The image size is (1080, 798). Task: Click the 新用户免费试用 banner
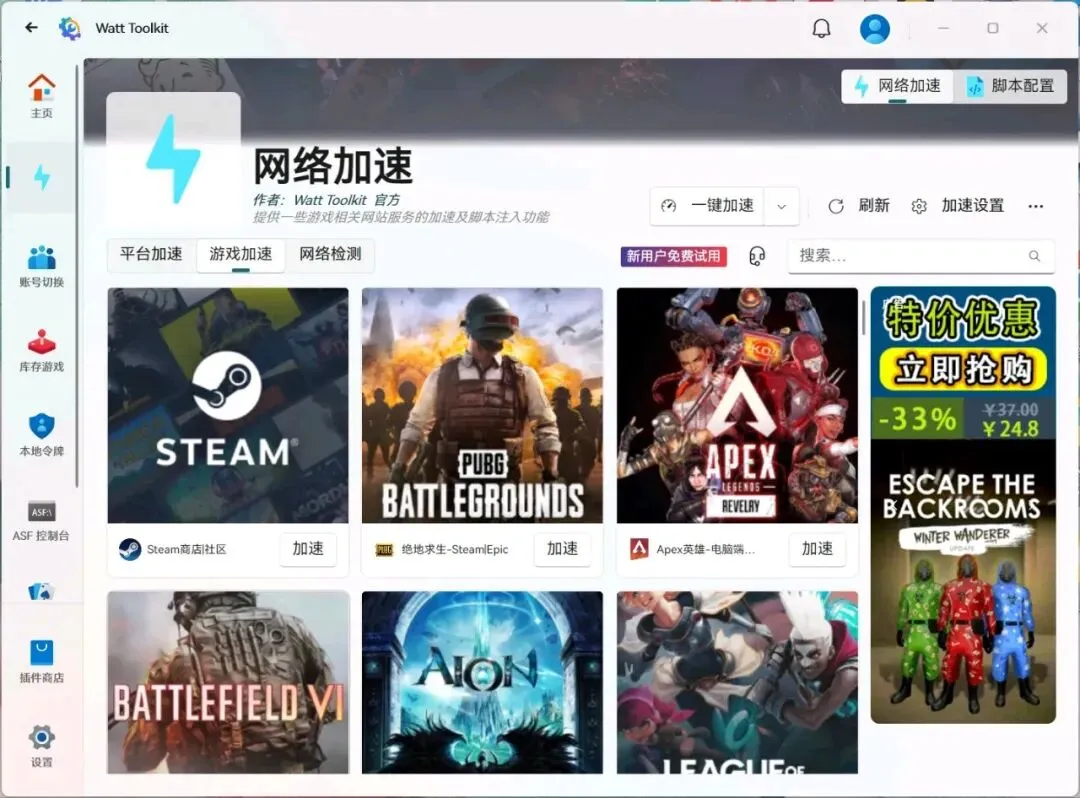[x=674, y=256]
